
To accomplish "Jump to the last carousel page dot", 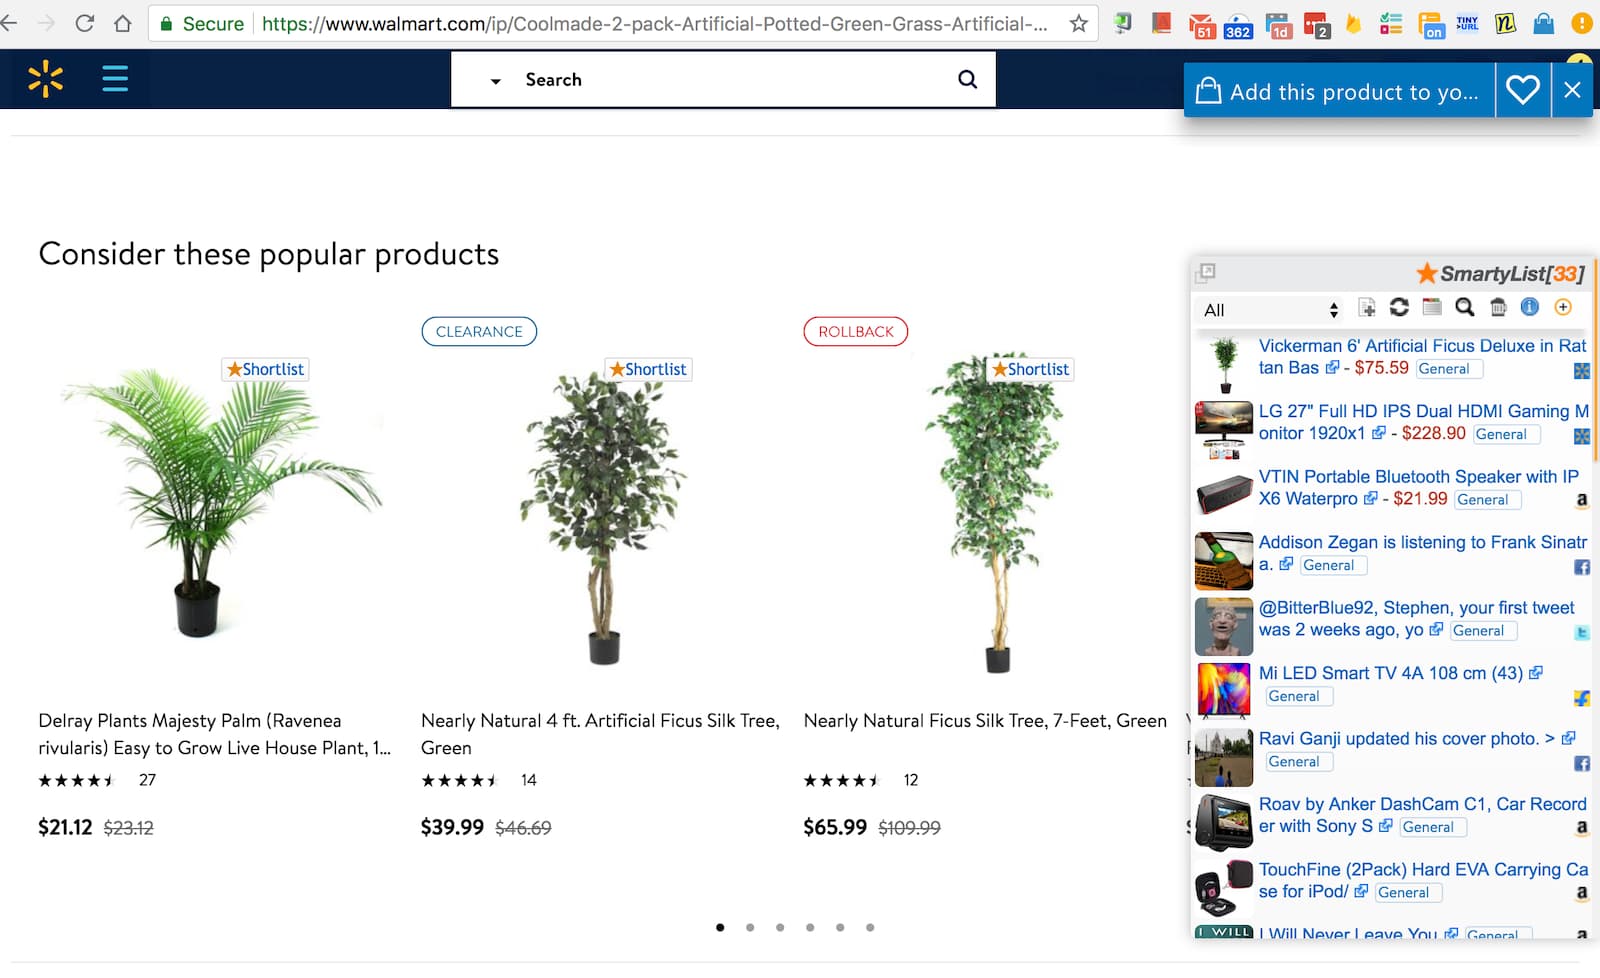I will [870, 928].
